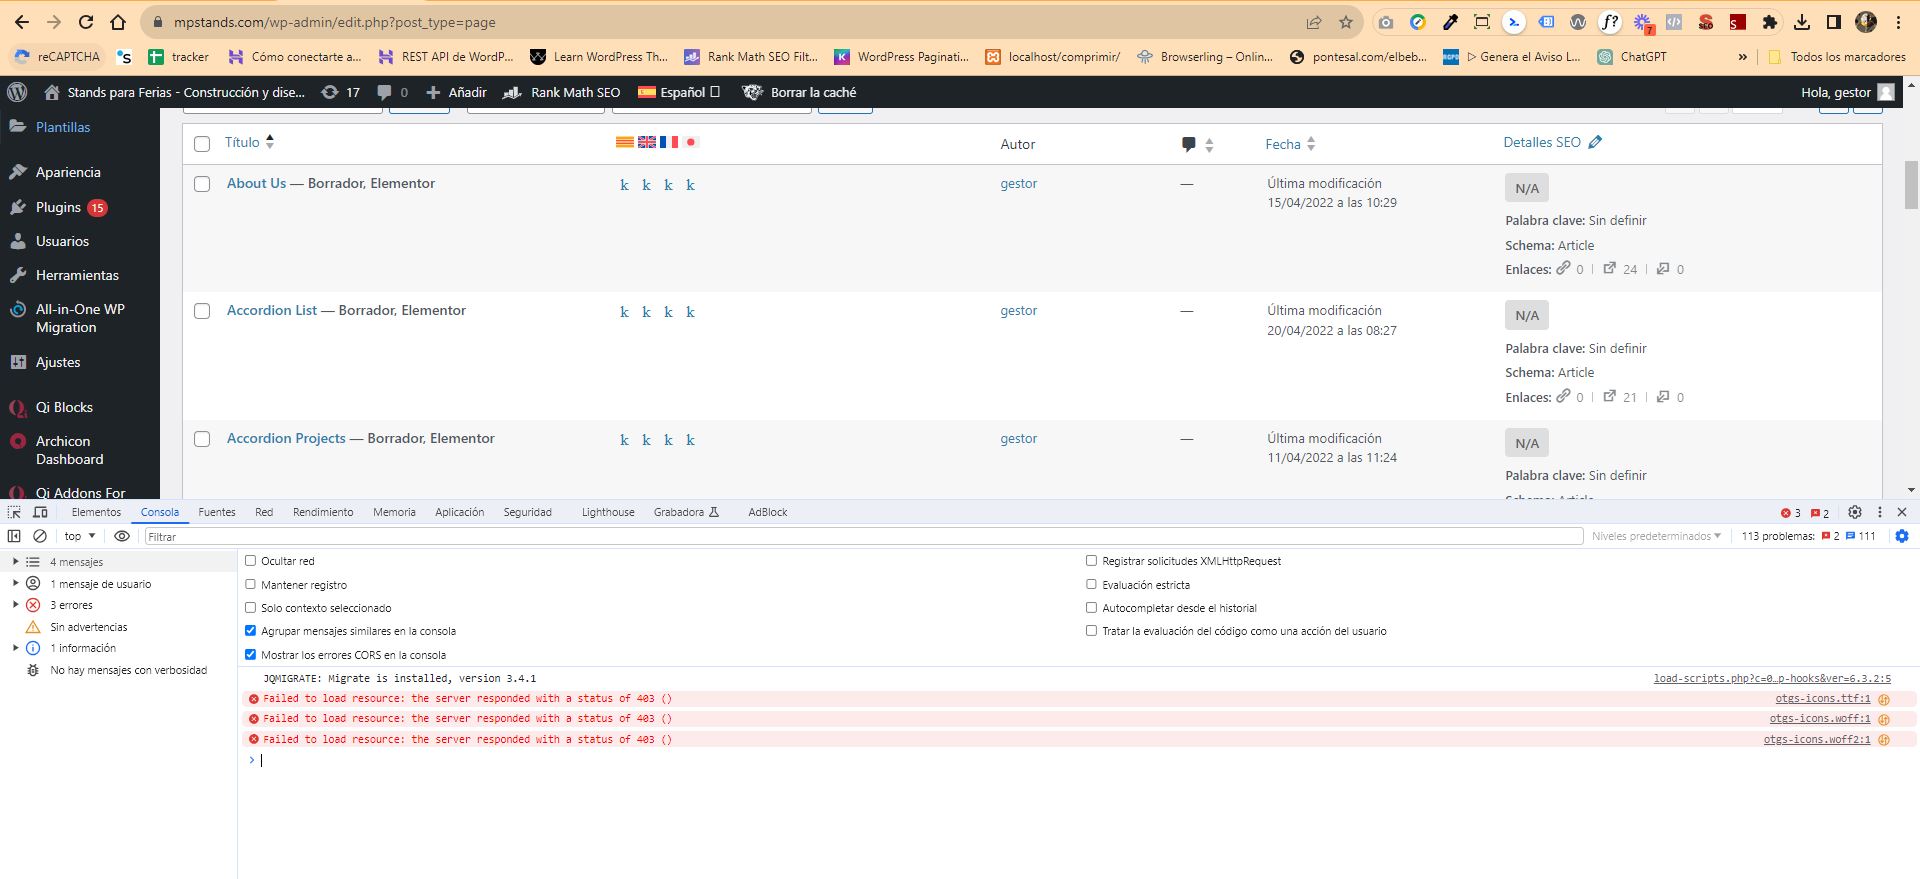This screenshot has height=879, width=1920.
Task: Click the console live expression eye icon
Action: coord(122,536)
